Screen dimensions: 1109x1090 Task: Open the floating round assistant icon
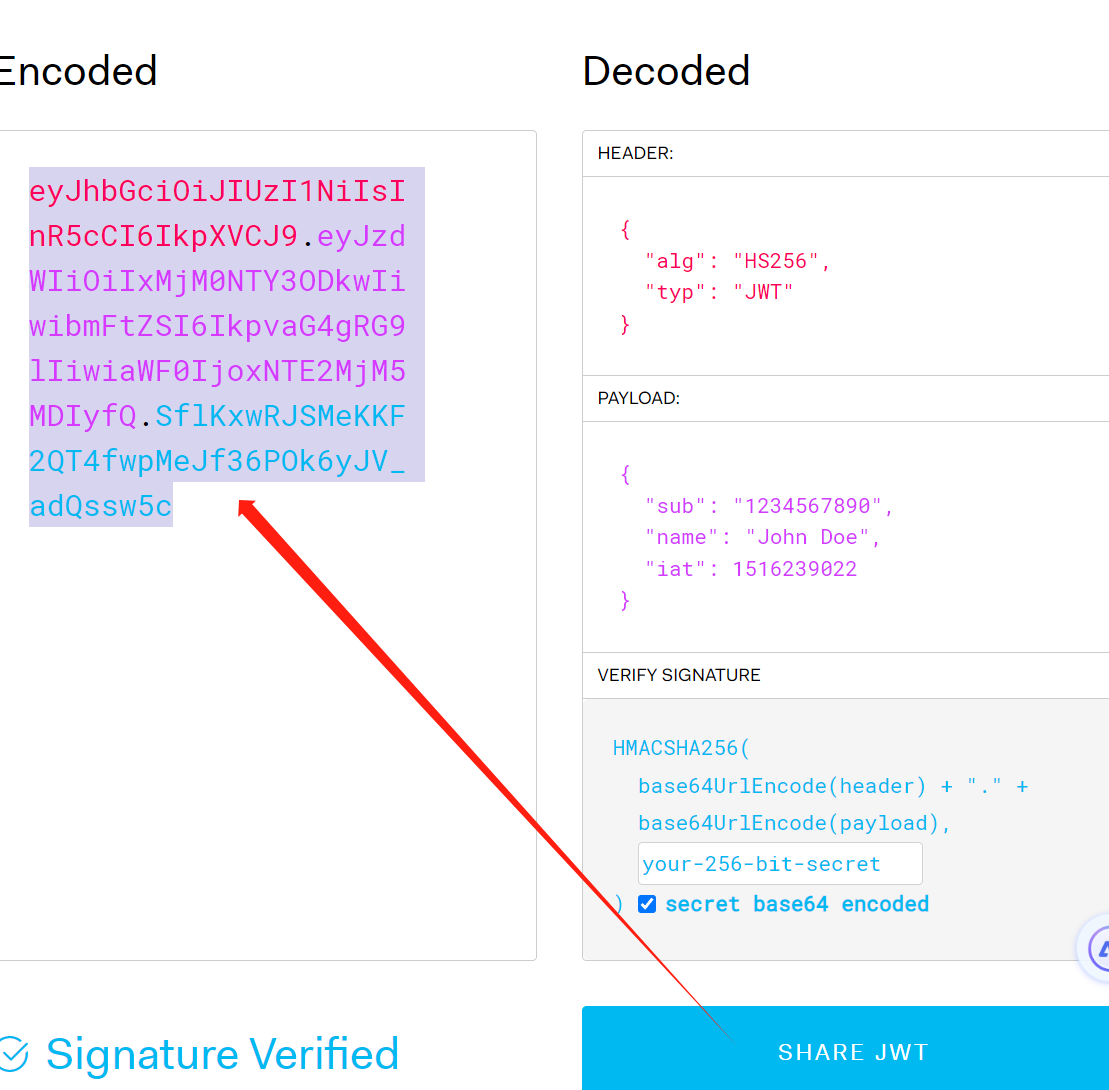1095,948
